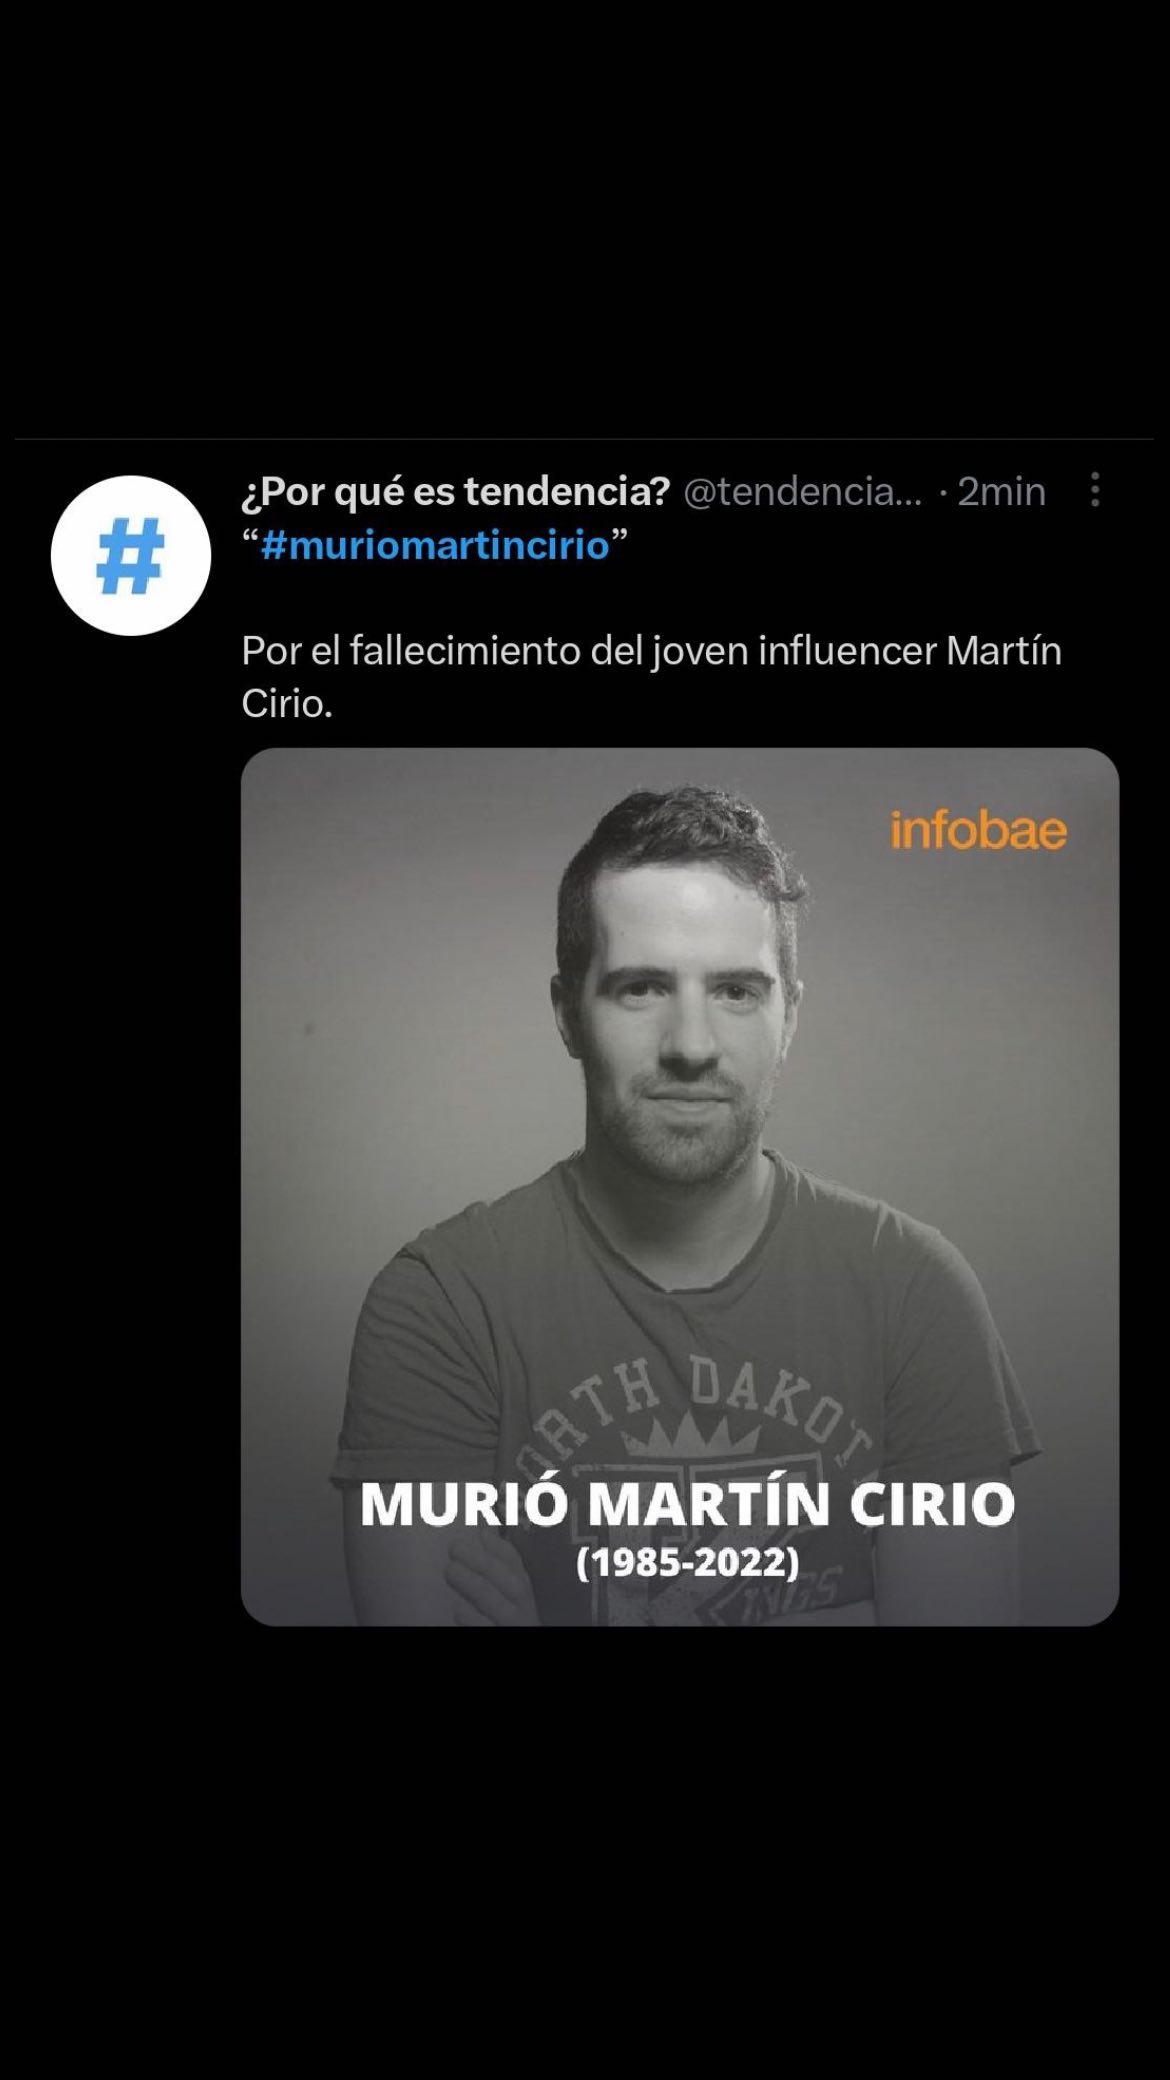Open the #muriomartincirio hashtag link
This screenshot has width=1170, height=2080.
click(435, 546)
